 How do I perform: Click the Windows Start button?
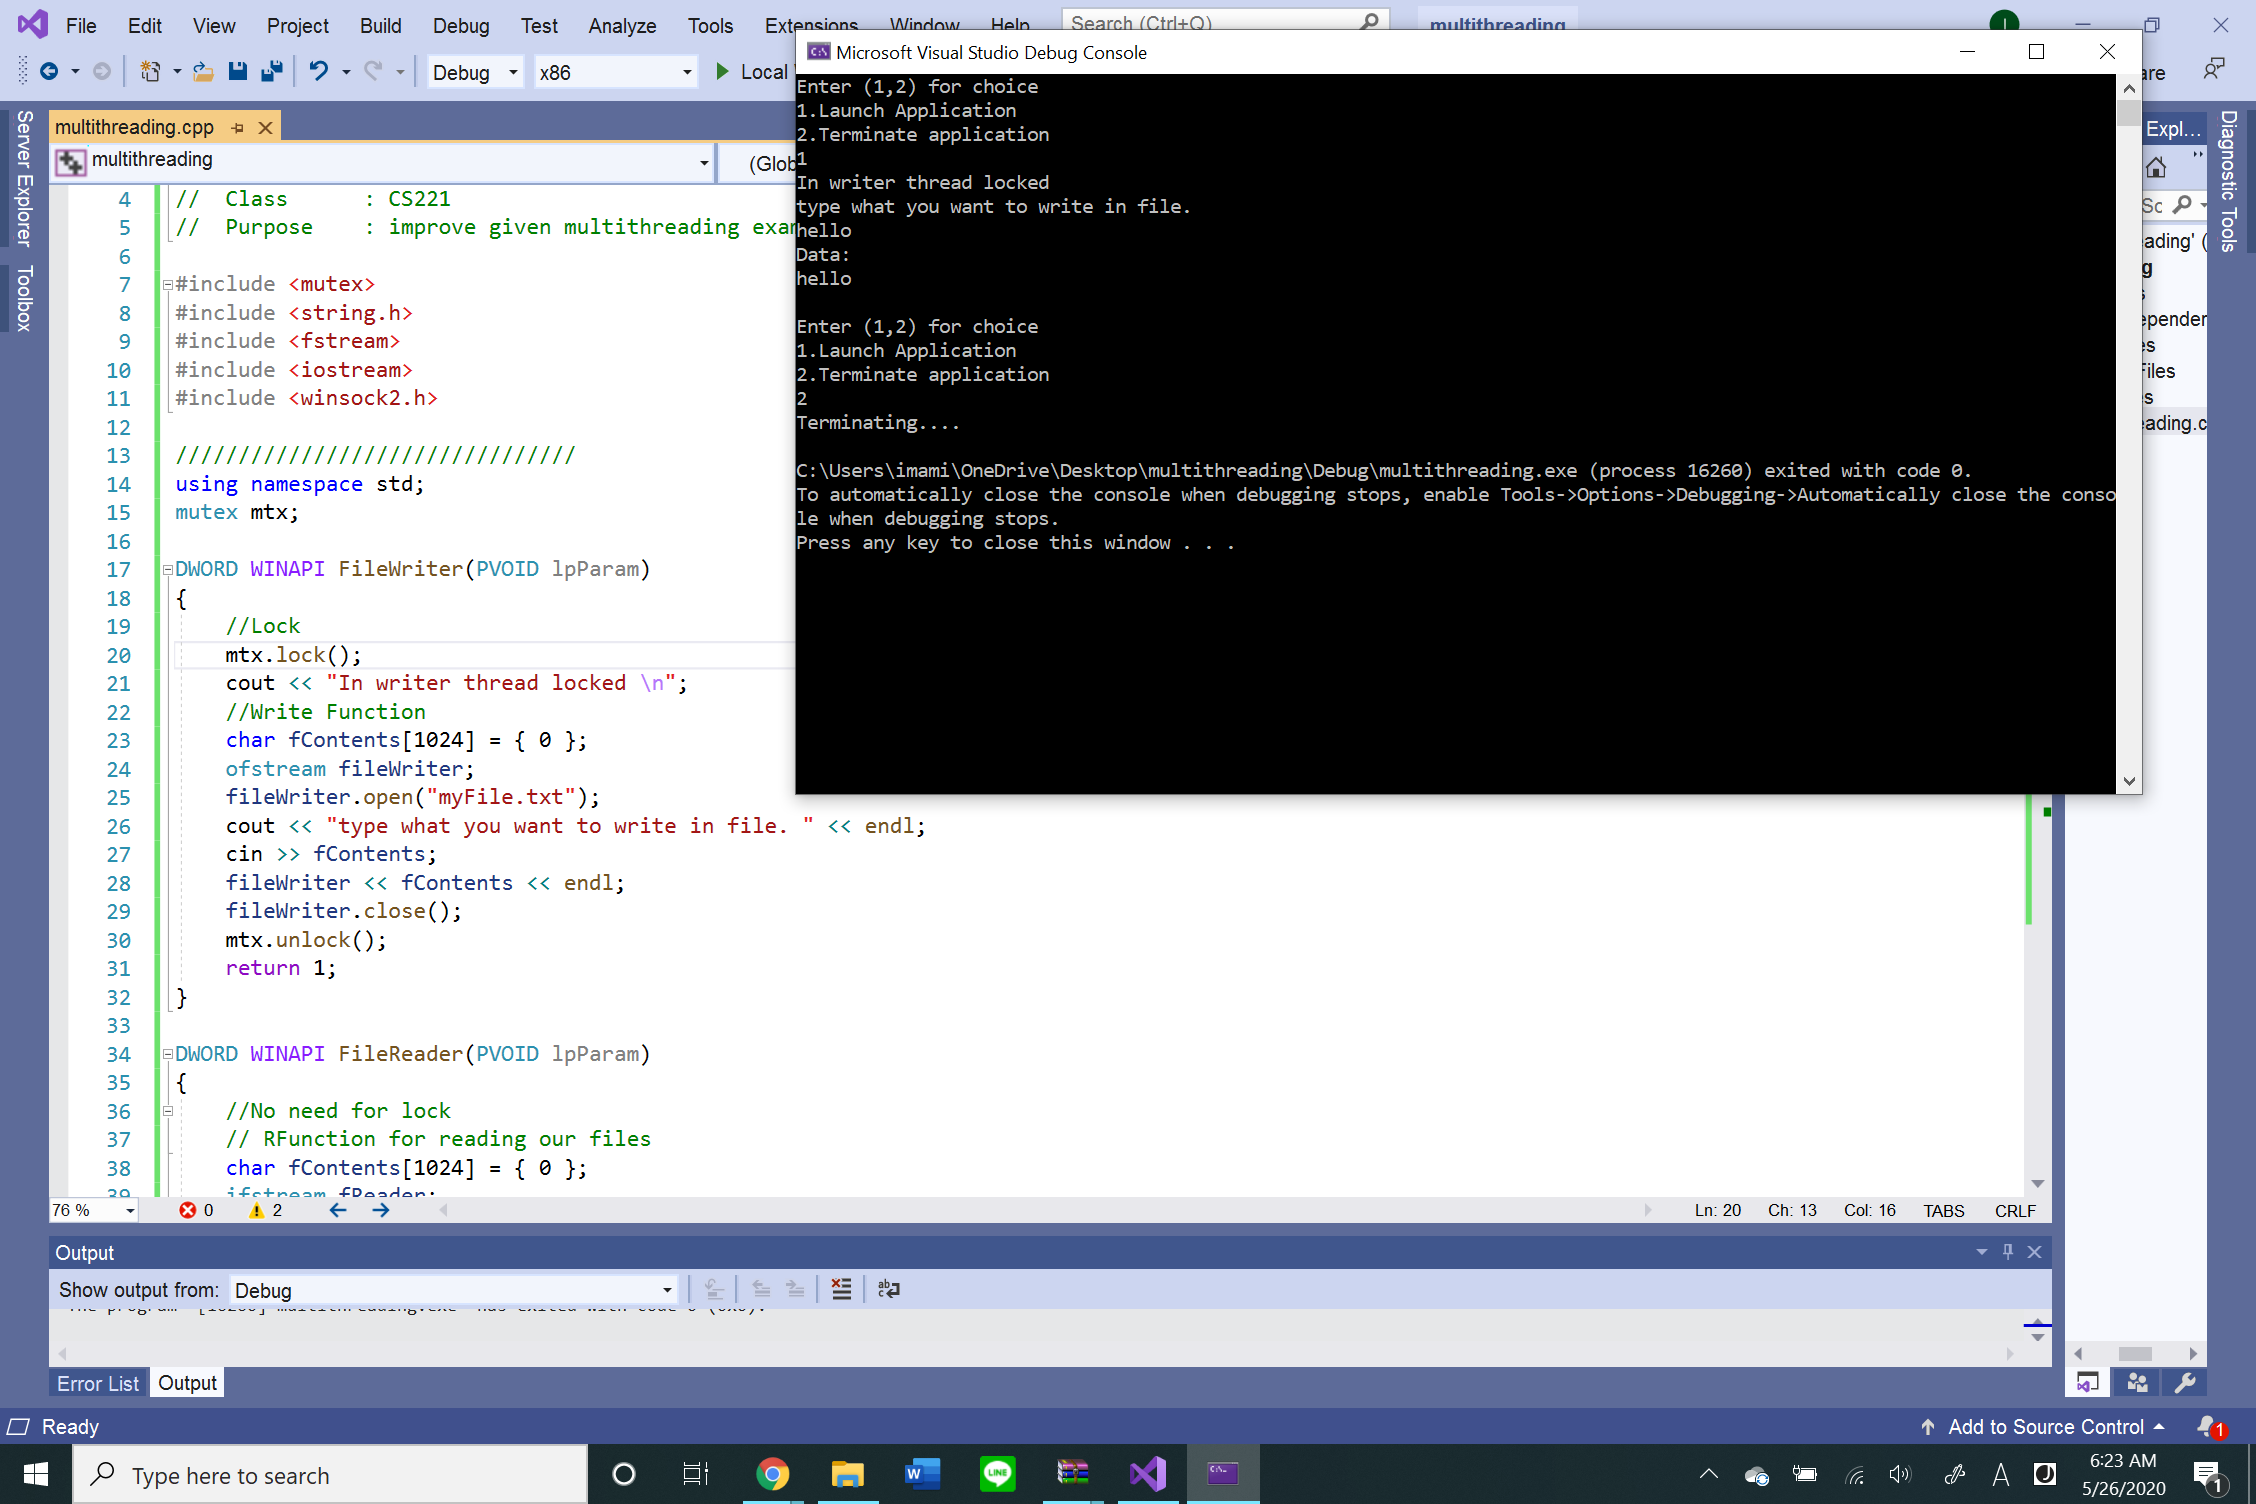(36, 1474)
